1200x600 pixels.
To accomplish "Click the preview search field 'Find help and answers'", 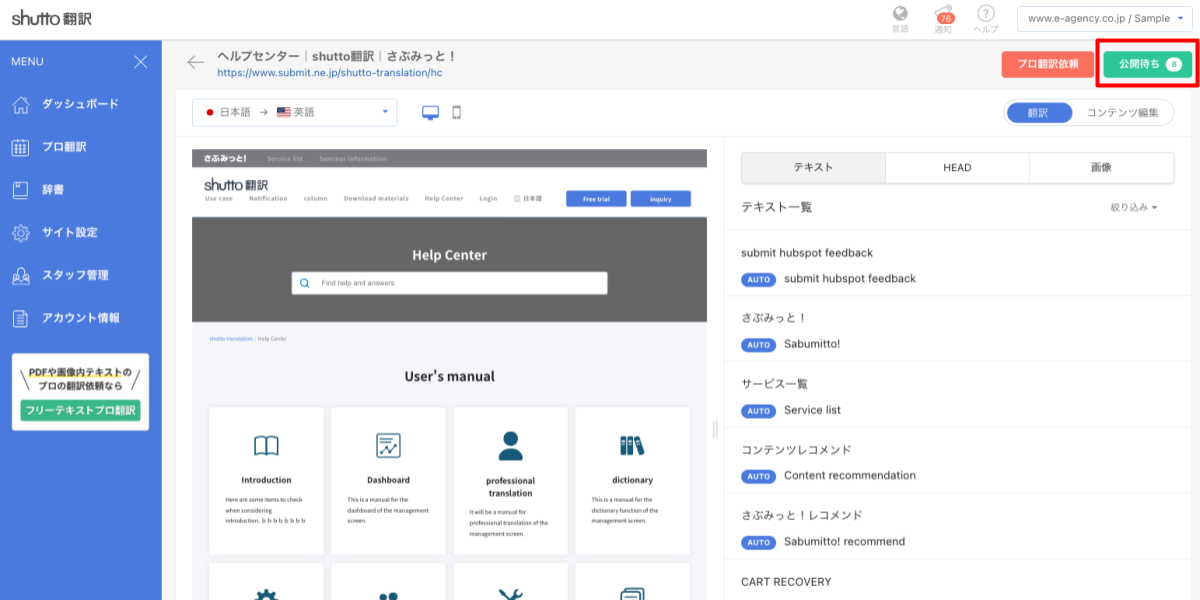I will click(x=449, y=283).
